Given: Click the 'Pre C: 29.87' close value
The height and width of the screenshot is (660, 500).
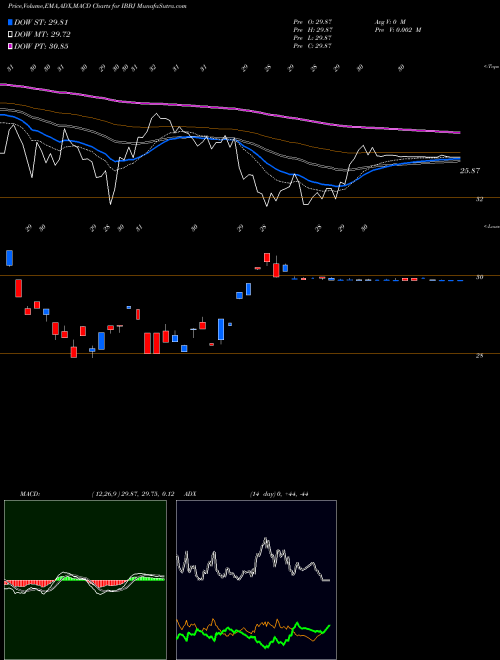Looking at the screenshot, I should [313, 46].
